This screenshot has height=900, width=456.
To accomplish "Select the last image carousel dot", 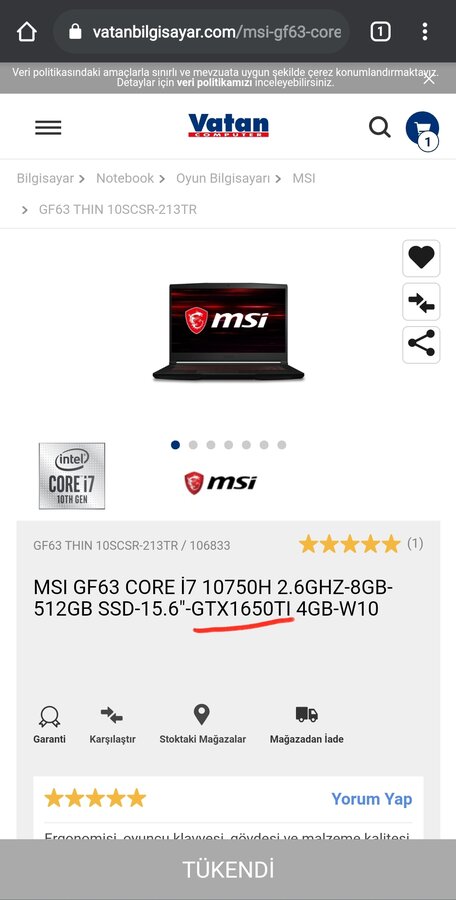I will 281,445.
